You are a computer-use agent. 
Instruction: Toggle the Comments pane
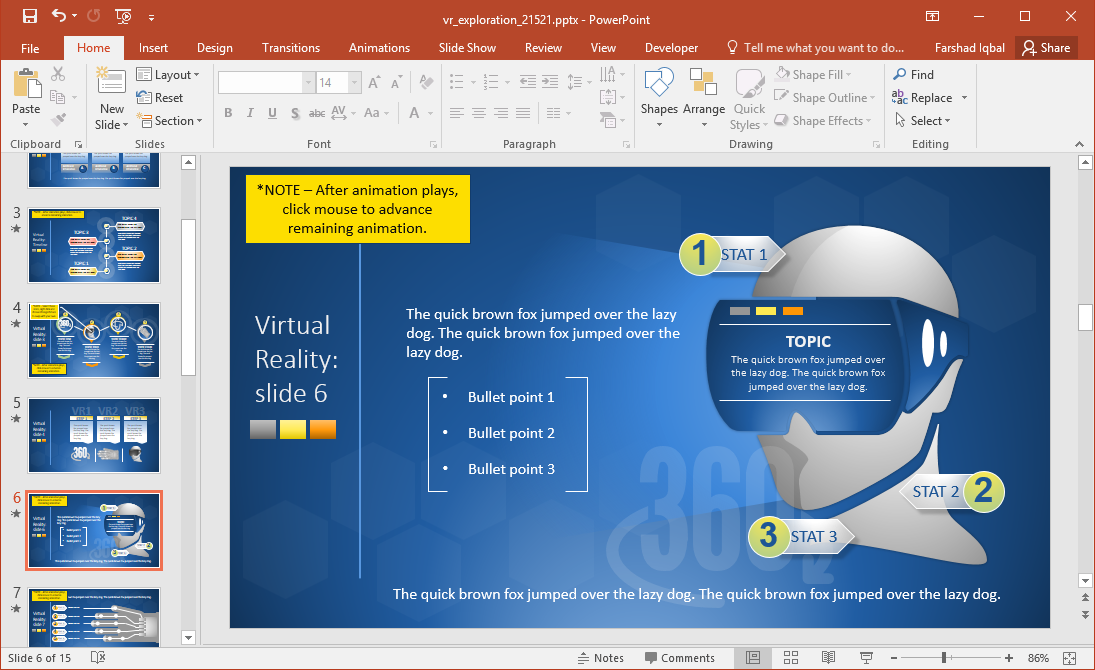680,658
